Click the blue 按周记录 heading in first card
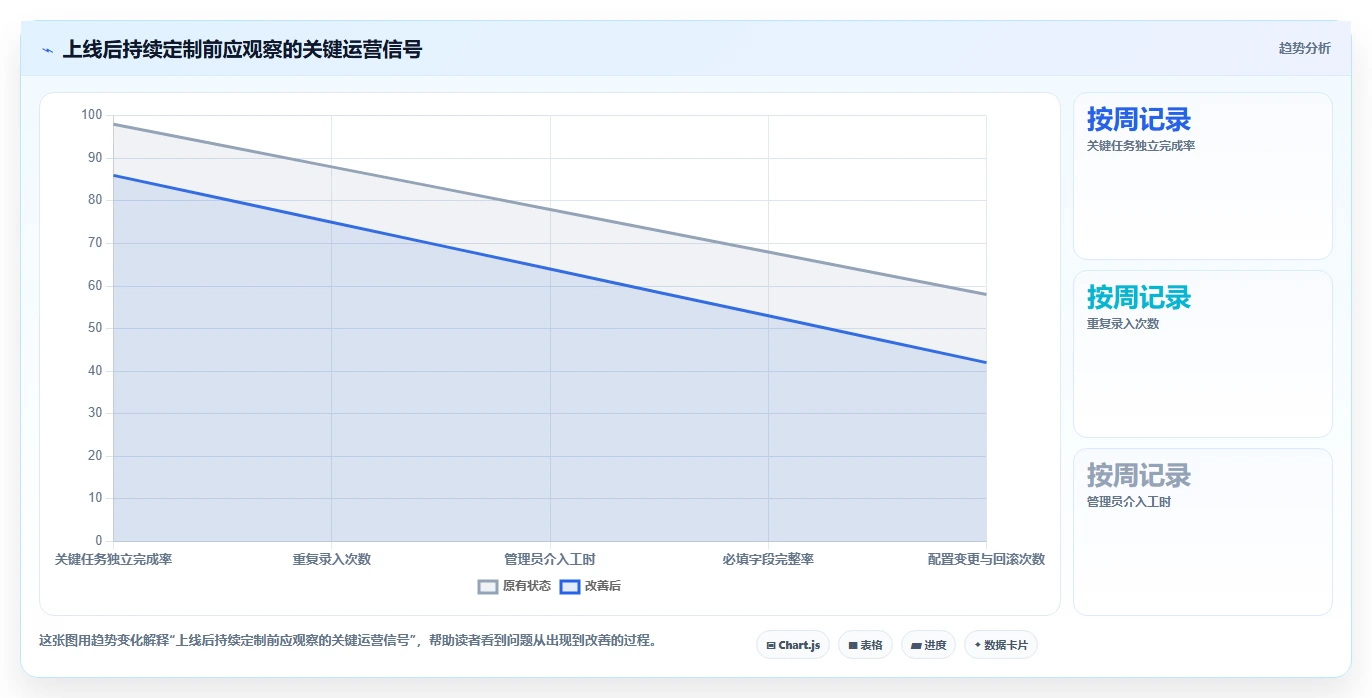1372x698 pixels. pyautogui.click(x=1139, y=120)
